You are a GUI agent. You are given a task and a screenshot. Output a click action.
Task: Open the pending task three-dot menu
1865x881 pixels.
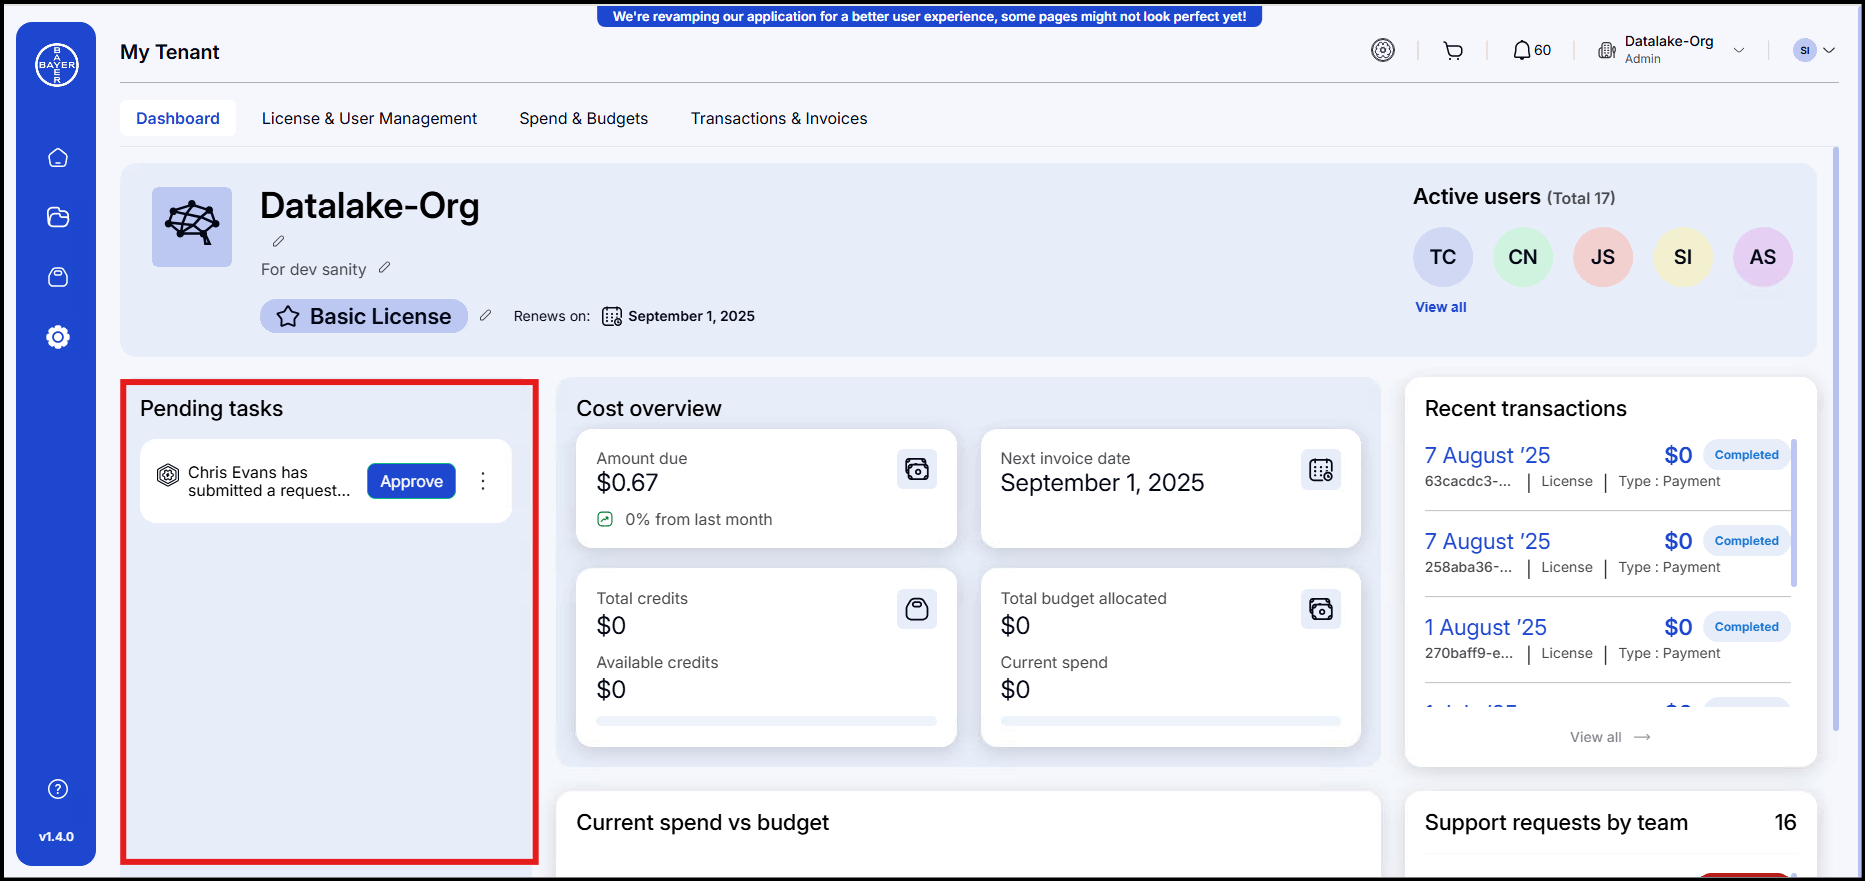pos(483,481)
